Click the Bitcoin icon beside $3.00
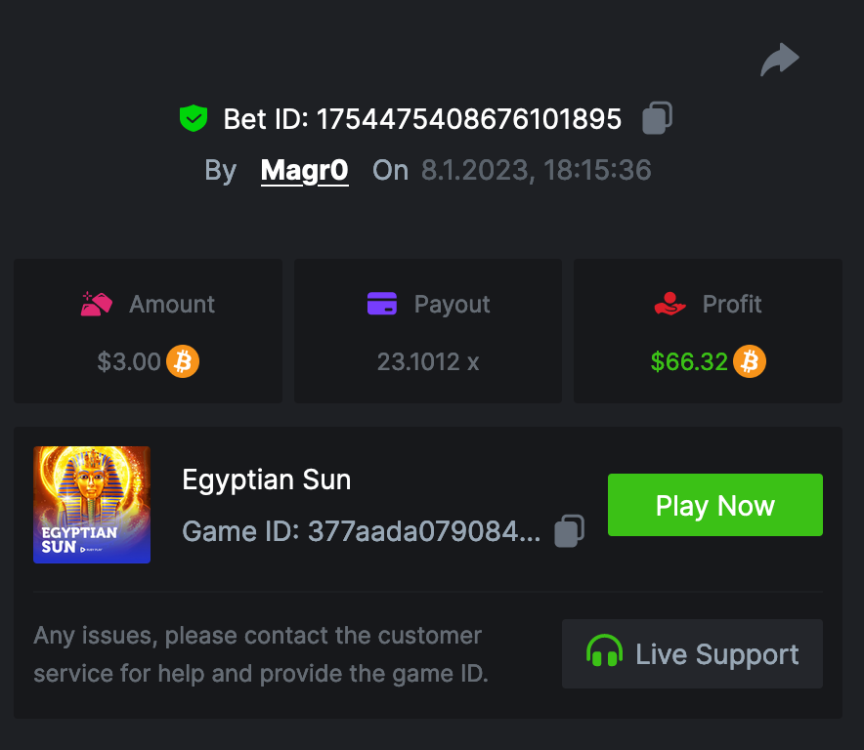The height and width of the screenshot is (750, 864). coord(183,361)
